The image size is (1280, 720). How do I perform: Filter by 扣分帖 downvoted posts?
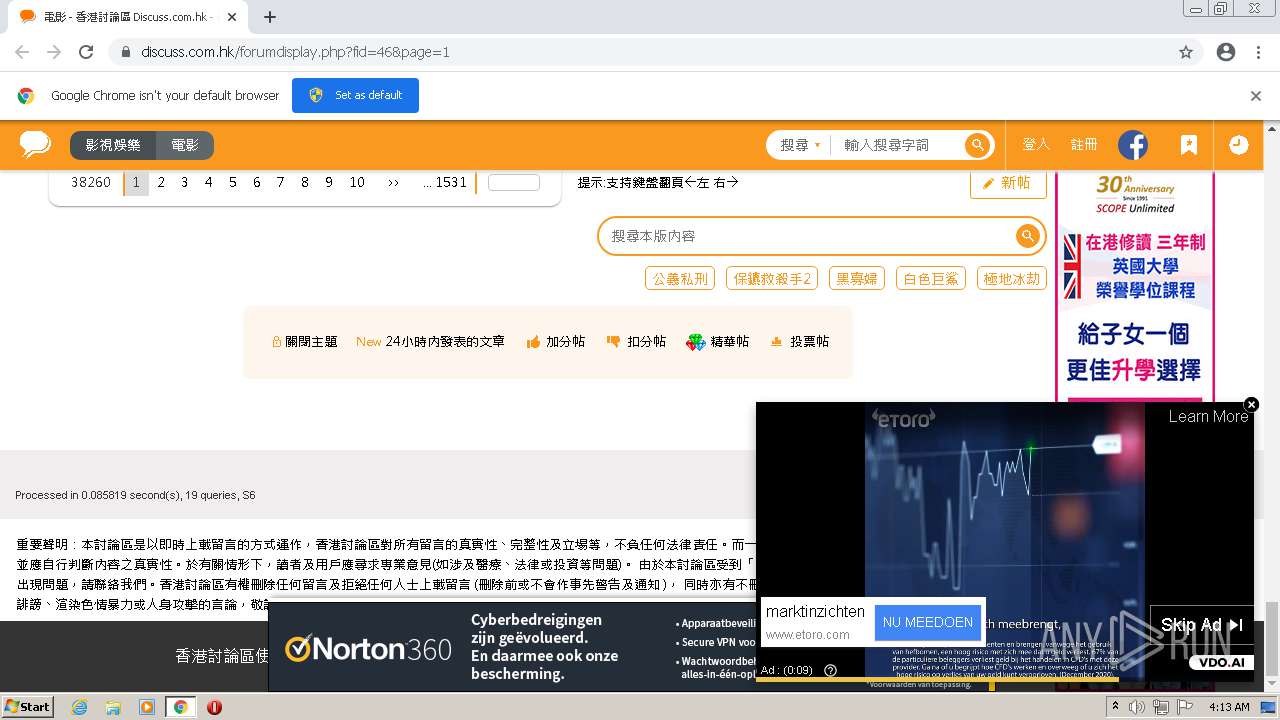click(x=636, y=342)
